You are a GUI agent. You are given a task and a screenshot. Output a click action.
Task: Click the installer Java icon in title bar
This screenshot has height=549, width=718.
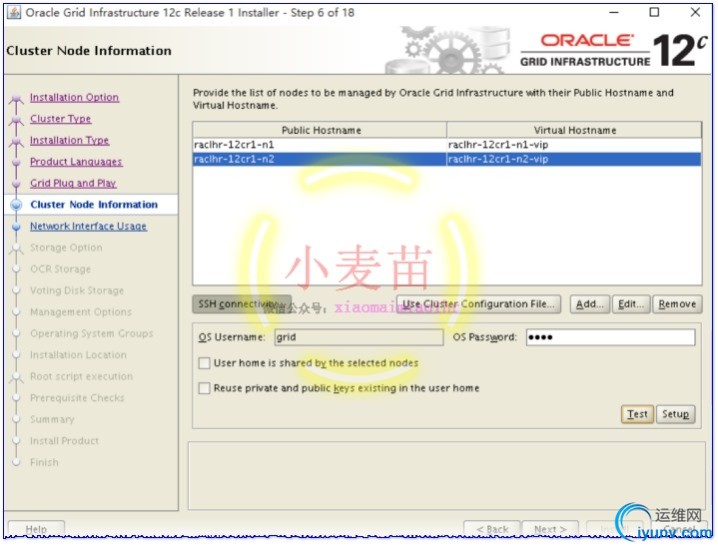tap(14, 12)
